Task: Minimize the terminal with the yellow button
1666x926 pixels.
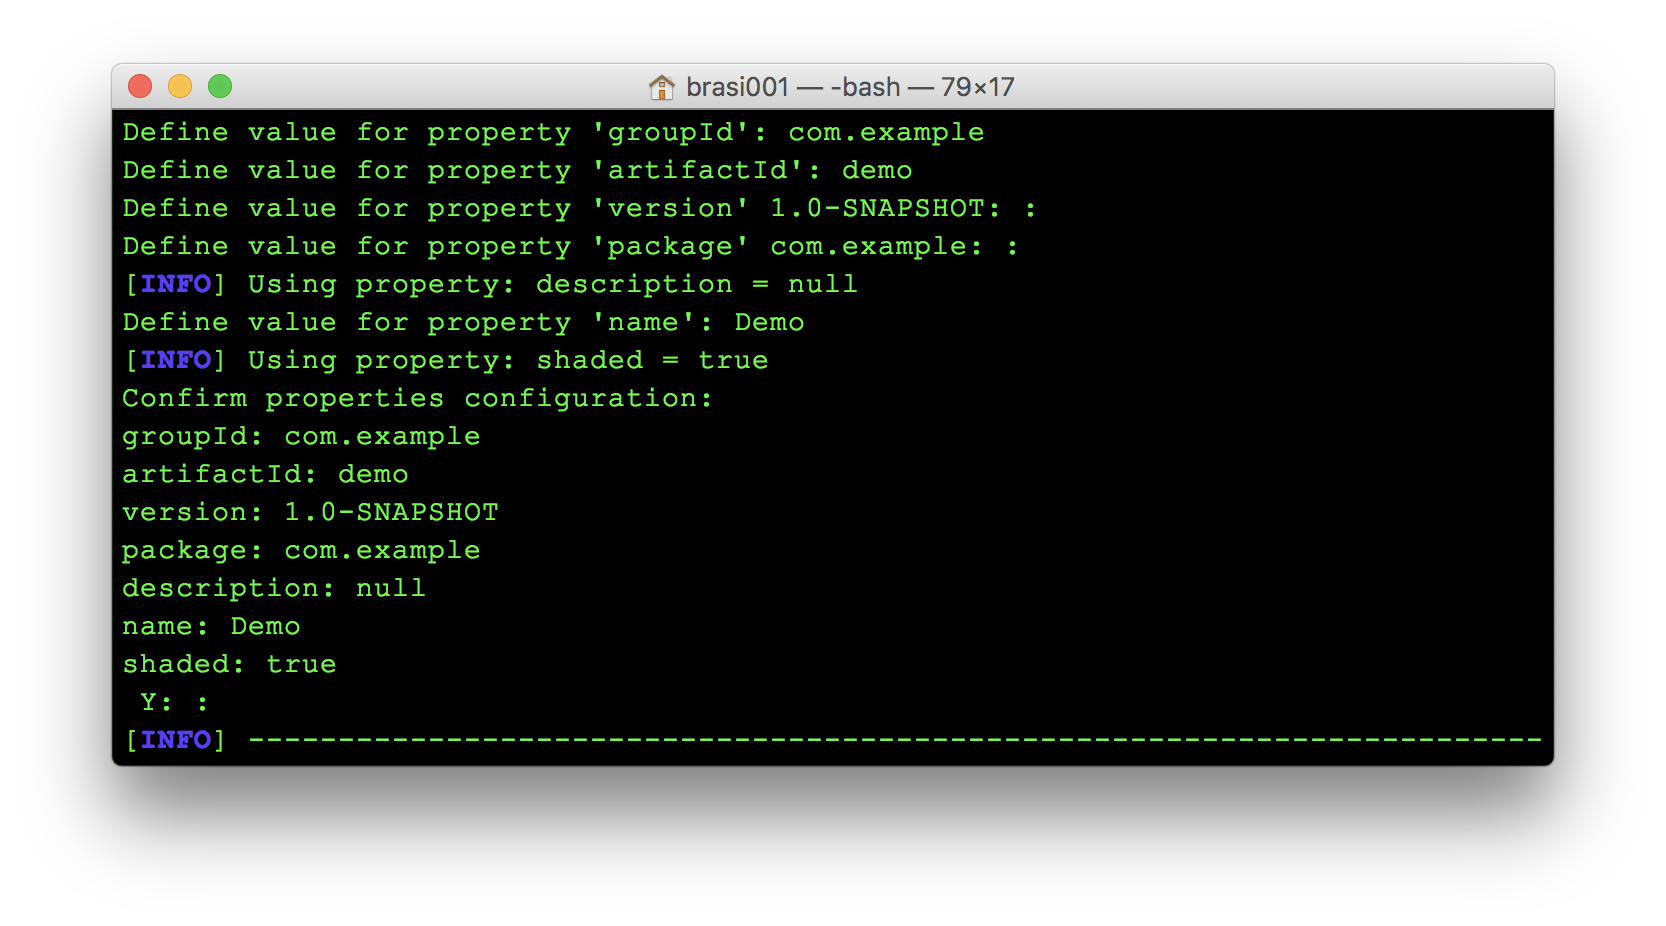Action: [x=180, y=87]
